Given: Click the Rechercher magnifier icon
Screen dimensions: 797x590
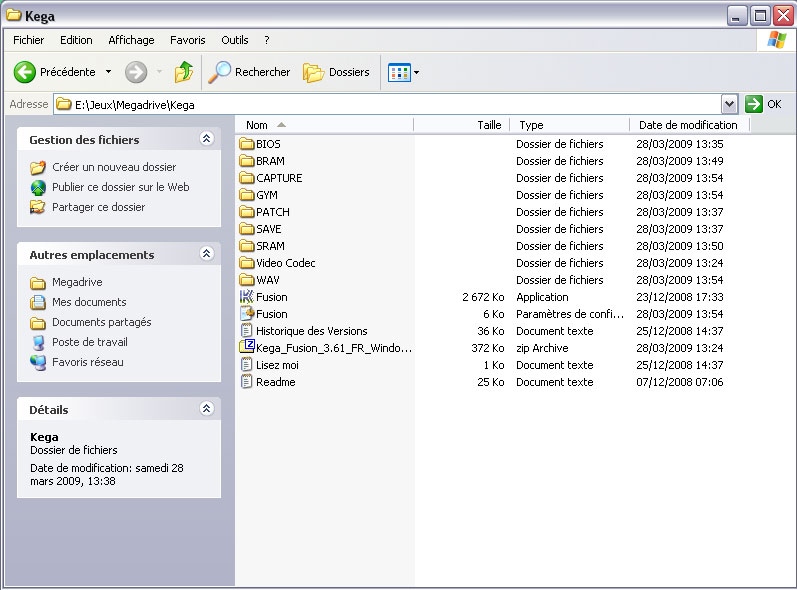Looking at the screenshot, I should click(x=220, y=72).
